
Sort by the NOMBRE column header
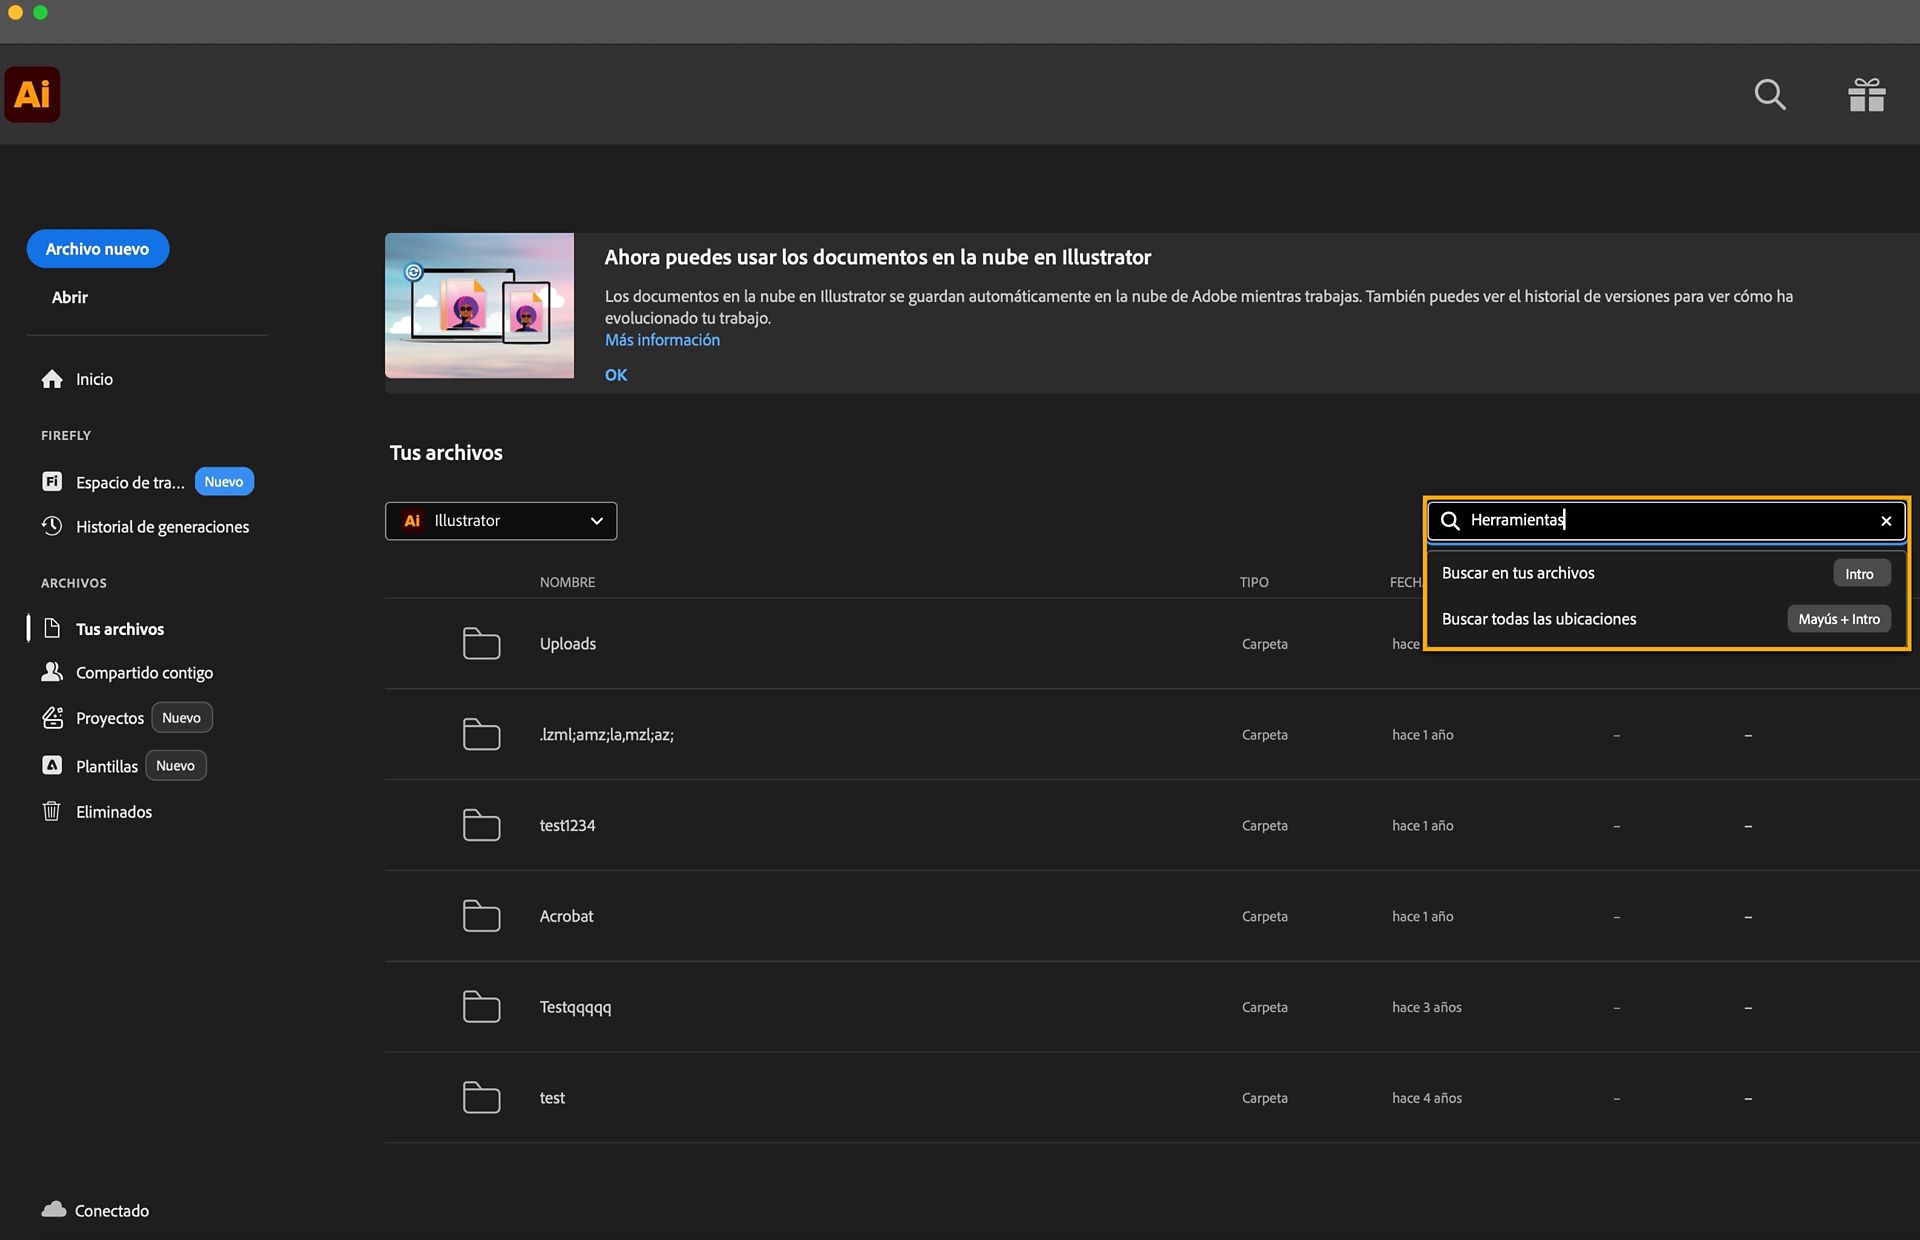(x=567, y=582)
